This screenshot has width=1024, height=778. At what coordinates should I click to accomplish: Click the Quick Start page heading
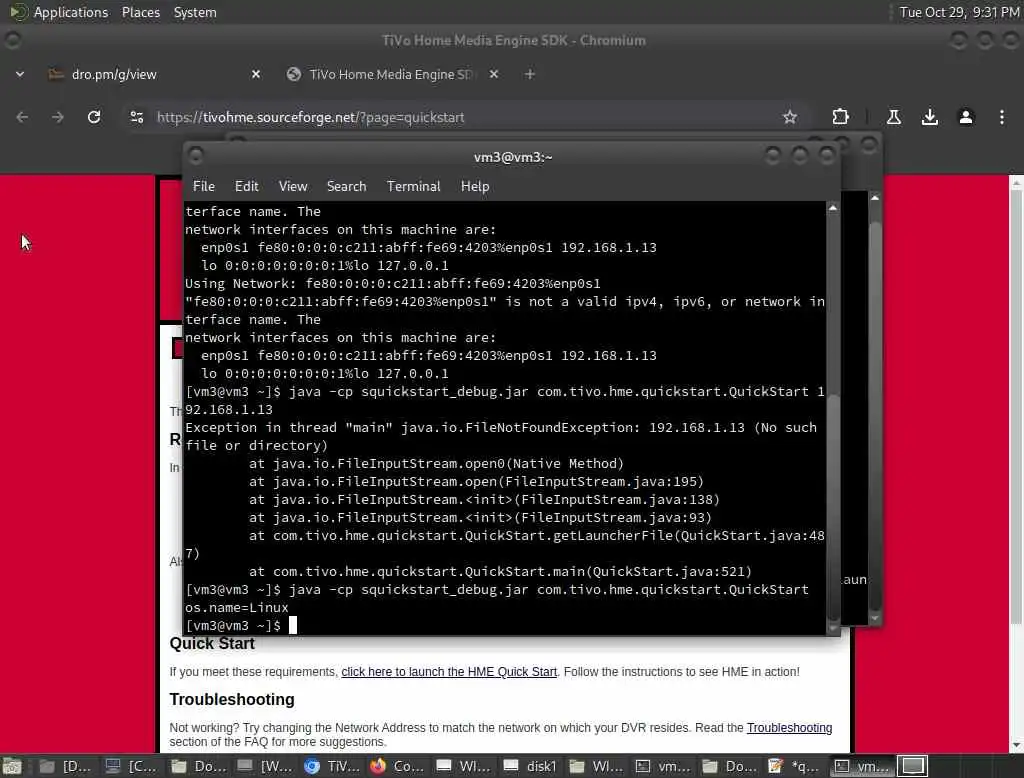tap(212, 643)
